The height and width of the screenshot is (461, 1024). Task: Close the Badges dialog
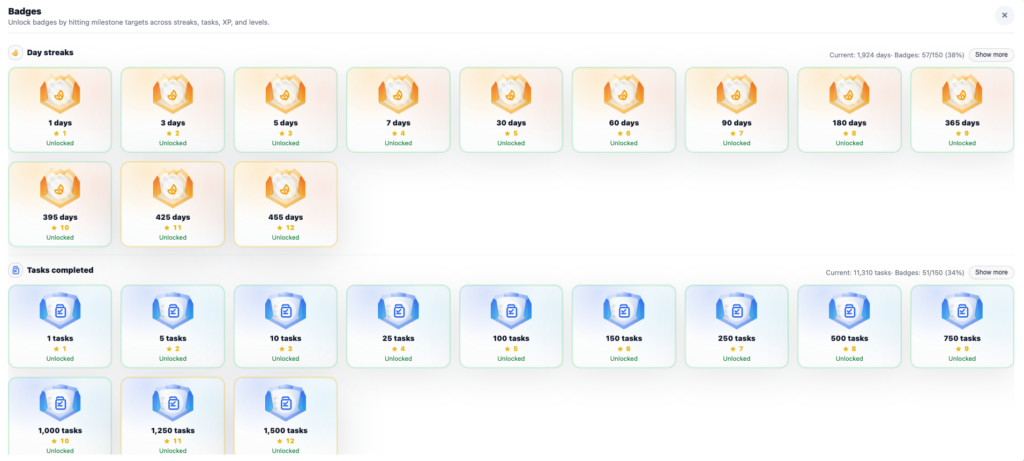1004,15
